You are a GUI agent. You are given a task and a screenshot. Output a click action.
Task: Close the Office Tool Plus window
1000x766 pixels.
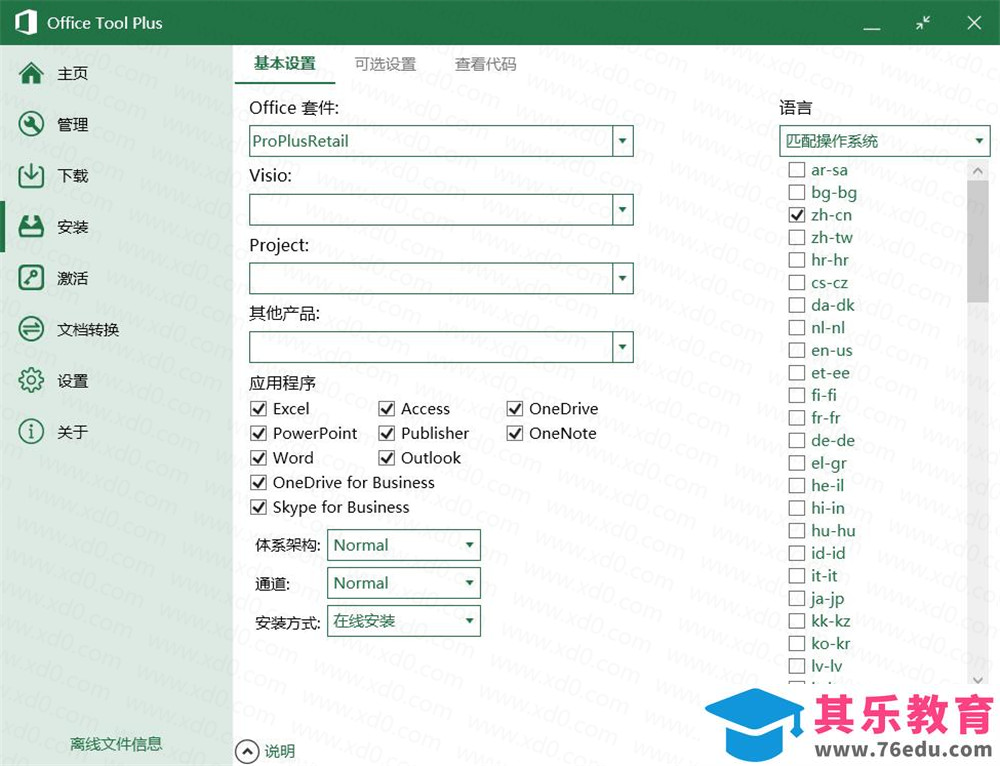tap(974, 23)
